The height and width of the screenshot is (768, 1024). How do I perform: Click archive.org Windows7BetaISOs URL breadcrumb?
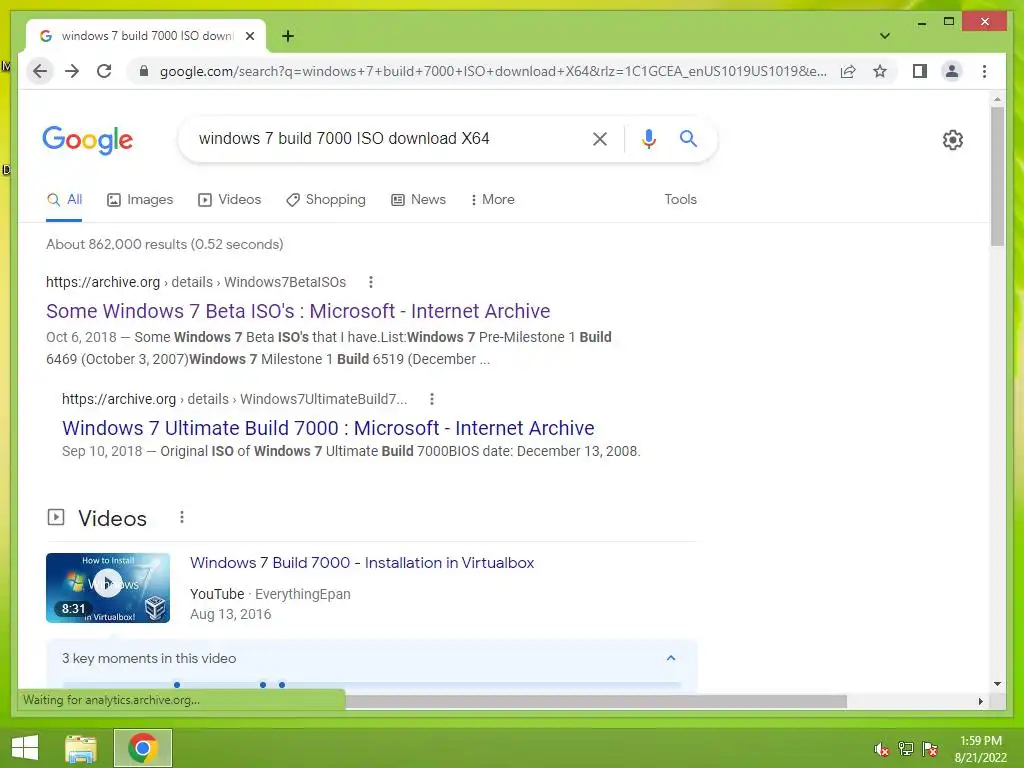tap(196, 282)
